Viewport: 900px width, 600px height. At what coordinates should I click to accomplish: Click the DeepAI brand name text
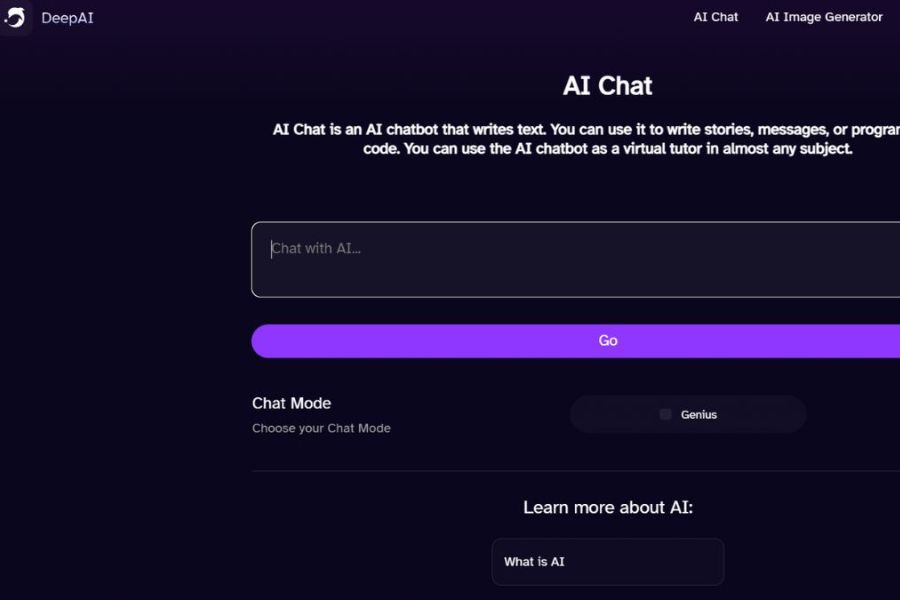pos(67,18)
